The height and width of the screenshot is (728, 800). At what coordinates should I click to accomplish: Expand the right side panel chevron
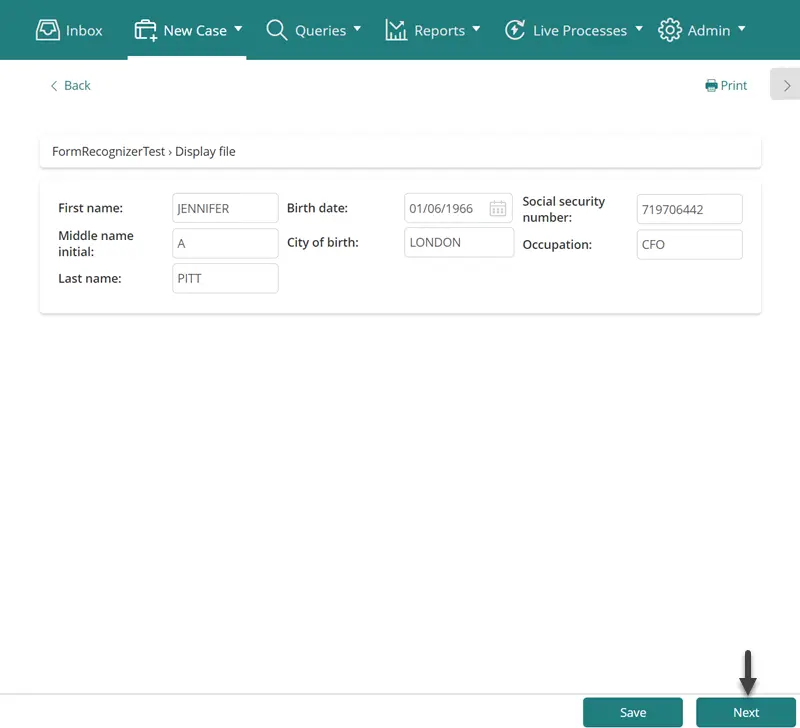(x=786, y=85)
